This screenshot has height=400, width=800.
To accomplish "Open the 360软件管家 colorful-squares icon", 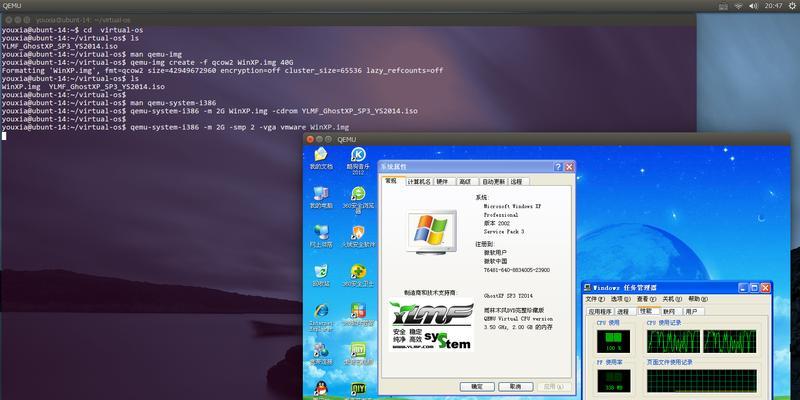I will pos(358,314).
